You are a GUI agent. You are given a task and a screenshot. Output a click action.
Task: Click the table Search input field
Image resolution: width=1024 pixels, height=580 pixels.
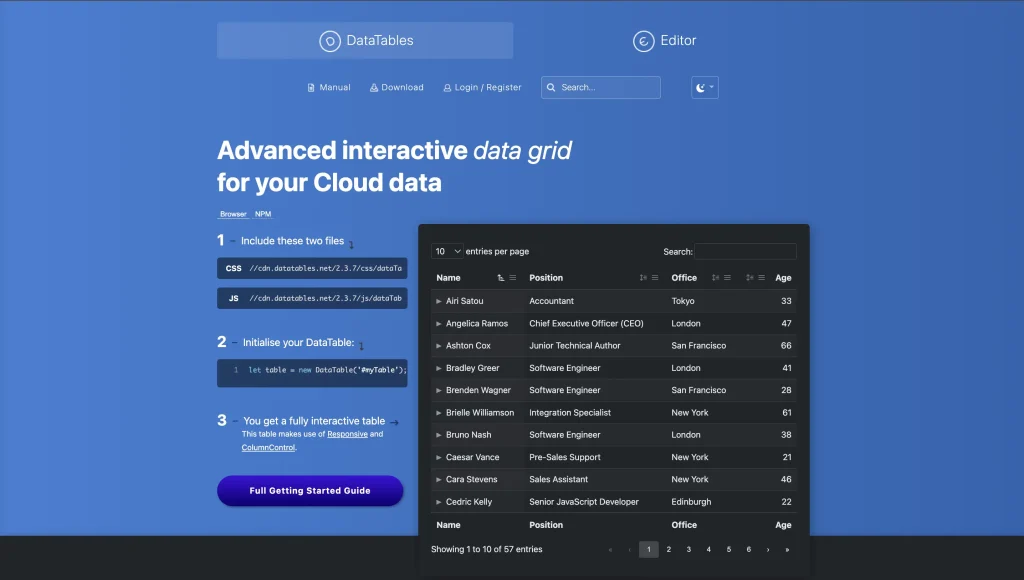[x=746, y=252]
